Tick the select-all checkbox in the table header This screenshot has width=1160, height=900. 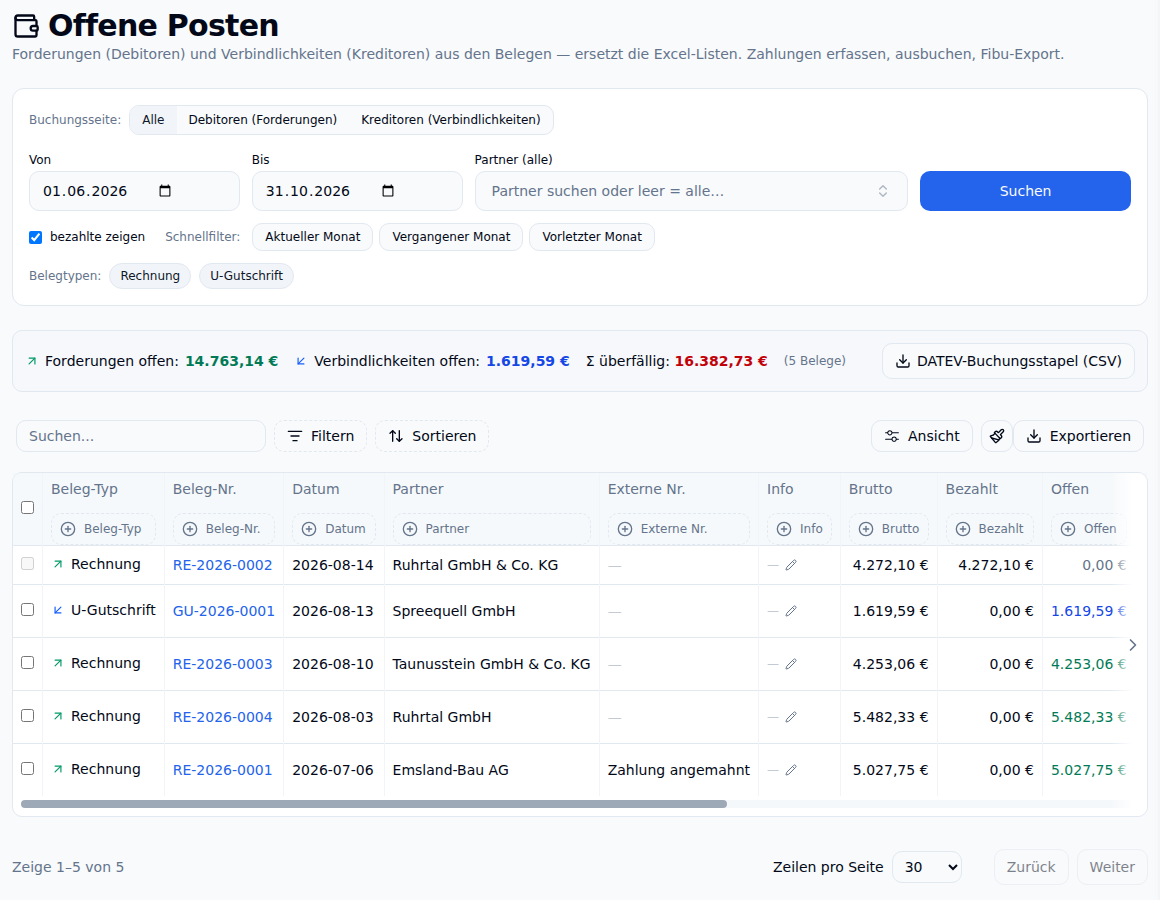(x=27, y=507)
